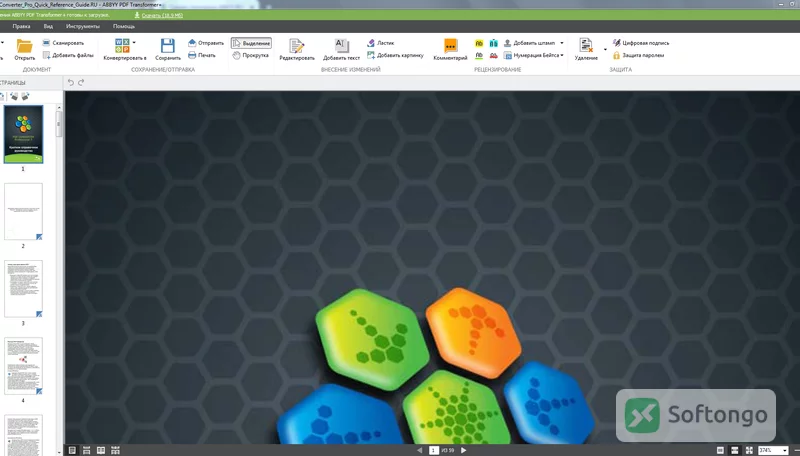This screenshot has height=456, width=800.
Task: Click the Отправить send icon
Action: (192, 43)
